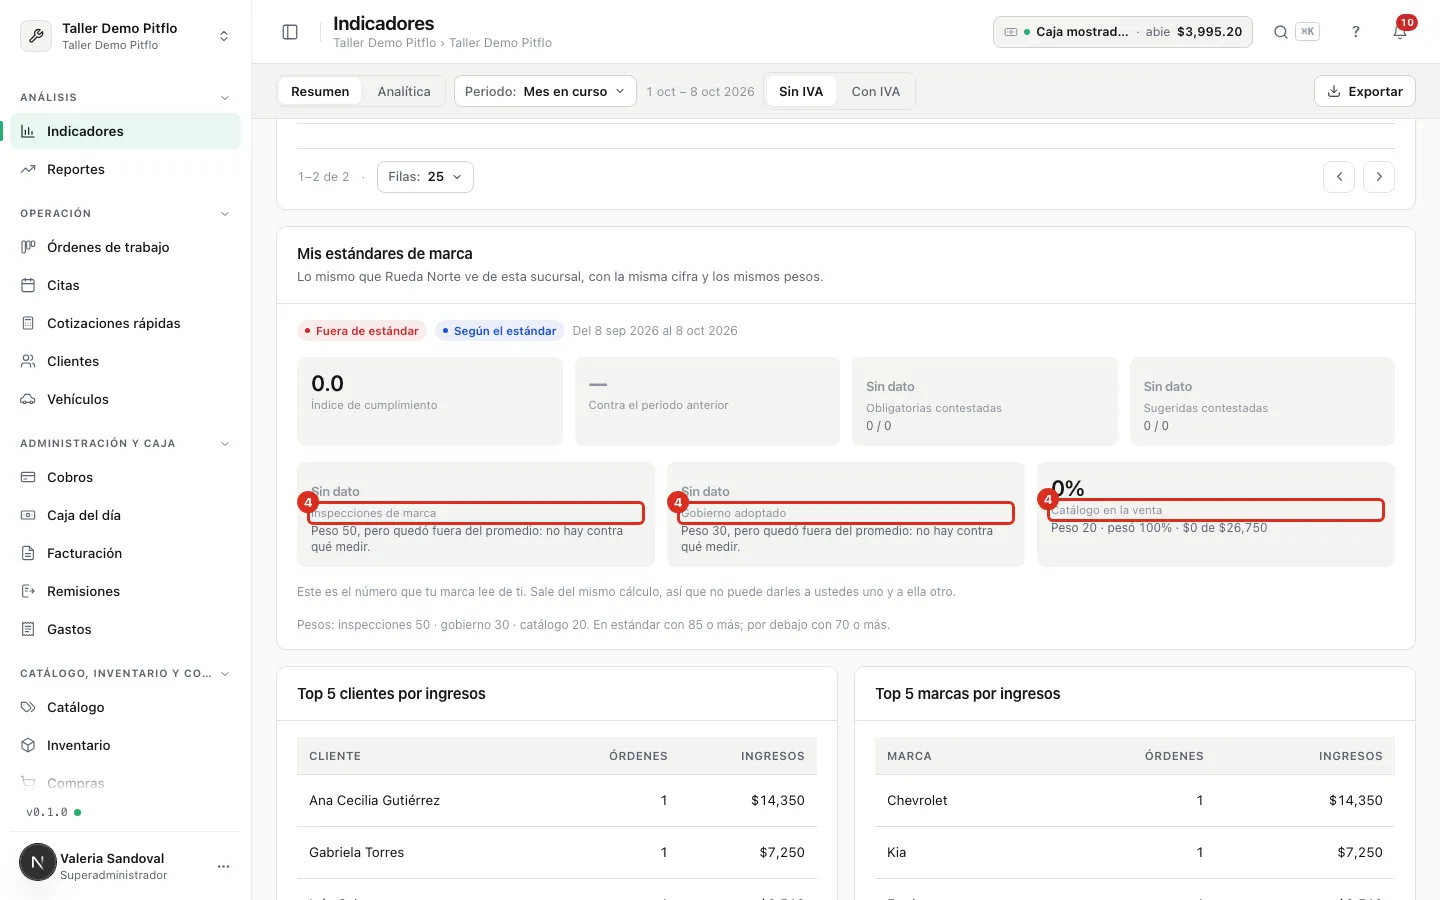This screenshot has height=900, width=1440.
Task: Open Citas in the sidebar
Action: [125, 285]
